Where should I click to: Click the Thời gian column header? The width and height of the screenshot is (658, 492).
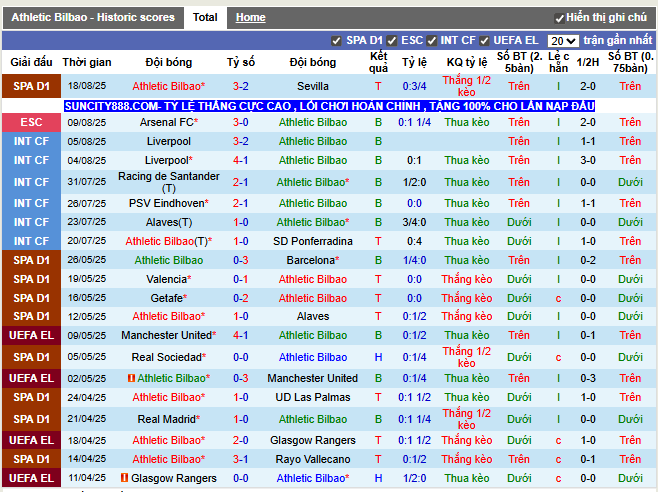coord(87,62)
